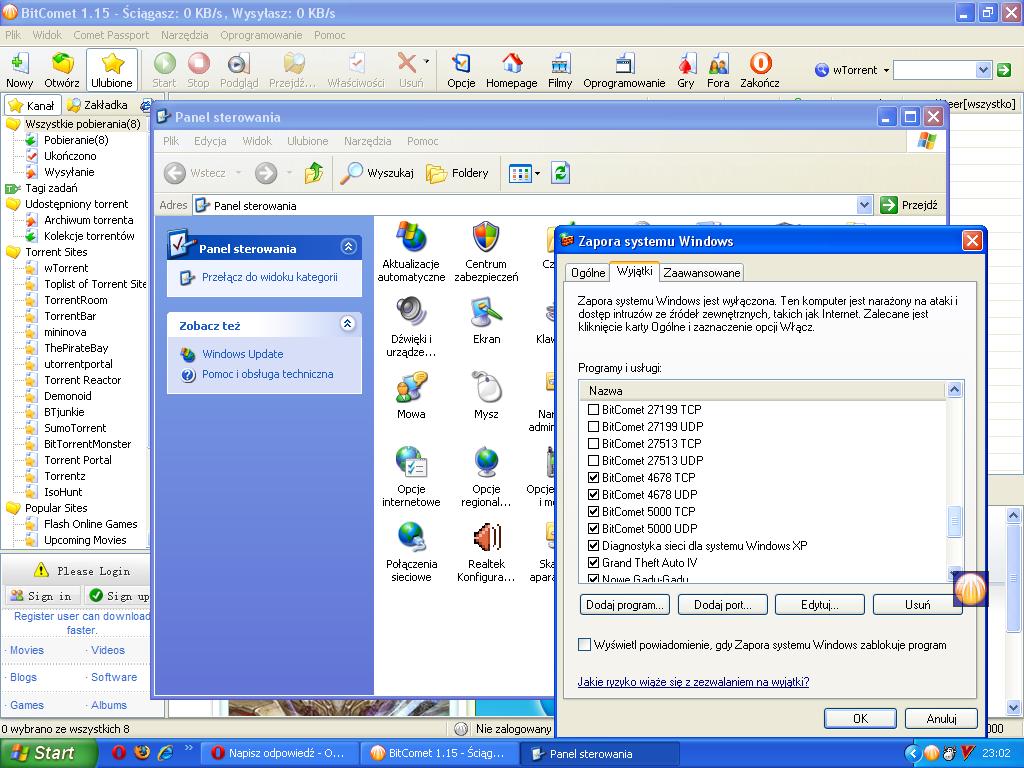Click the Wyszukaj button in Panel sterowania
This screenshot has width=1024, height=768.
coord(377,173)
